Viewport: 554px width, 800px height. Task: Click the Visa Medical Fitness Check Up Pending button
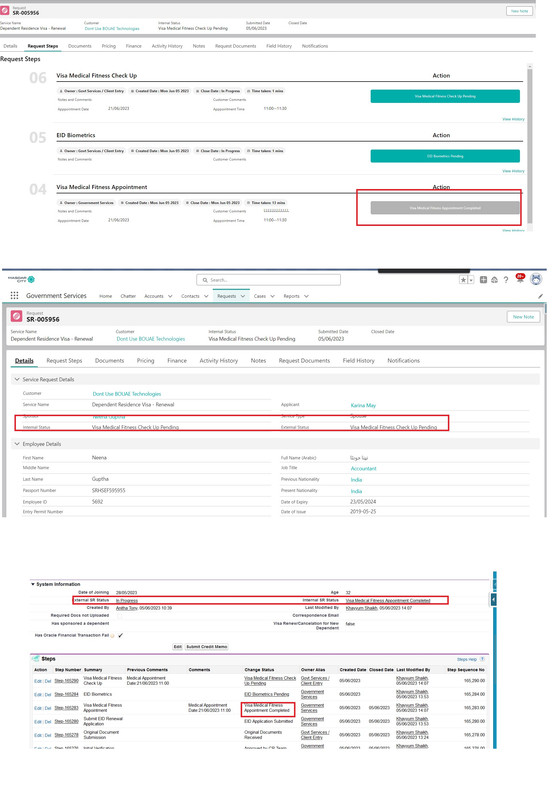point(445,96)
